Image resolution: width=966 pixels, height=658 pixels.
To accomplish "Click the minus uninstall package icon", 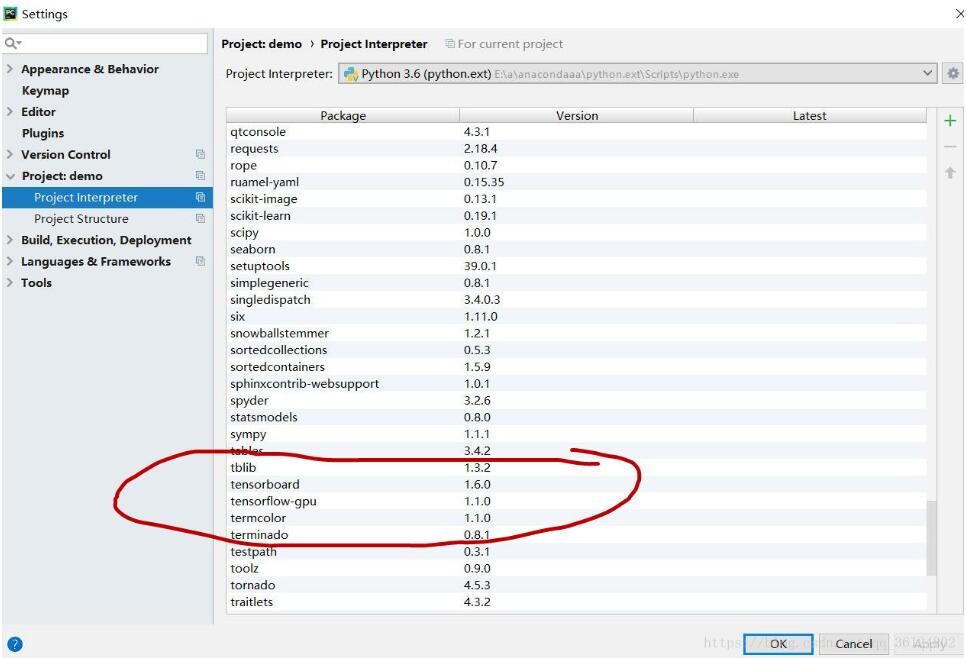I will pyautogui.click(x=950, y=147).
